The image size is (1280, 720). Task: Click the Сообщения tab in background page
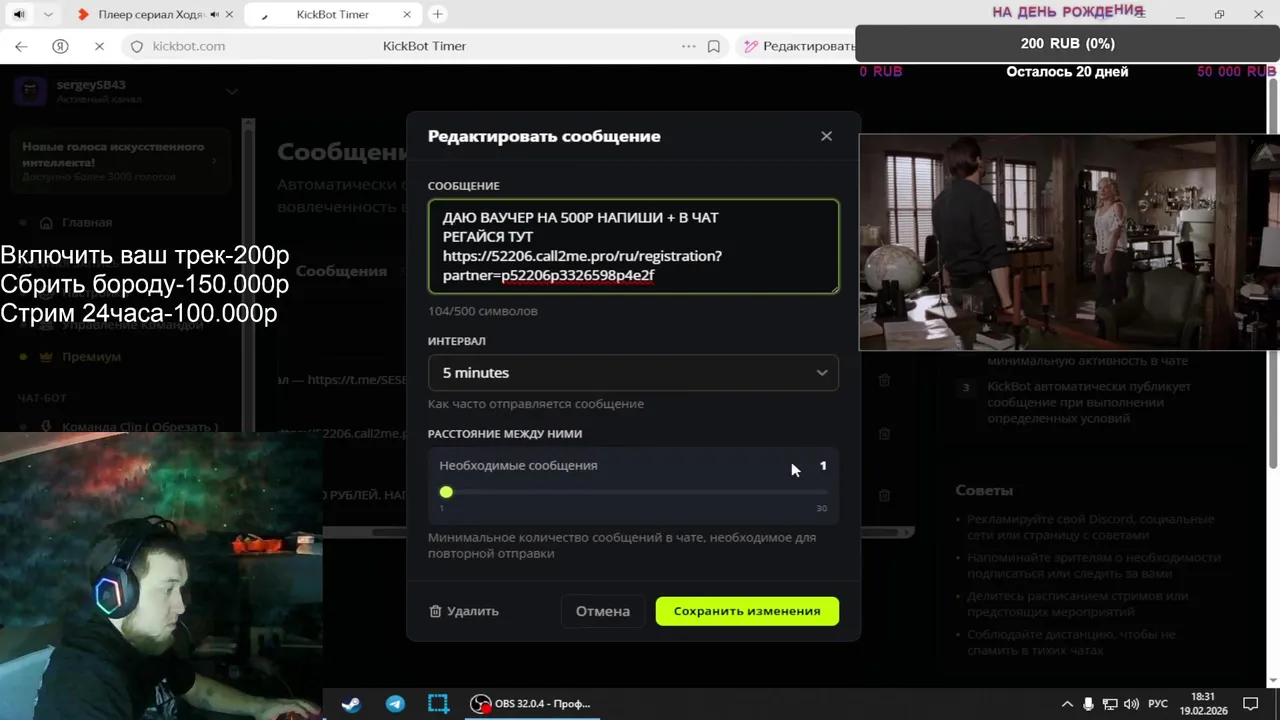point(341,271)
